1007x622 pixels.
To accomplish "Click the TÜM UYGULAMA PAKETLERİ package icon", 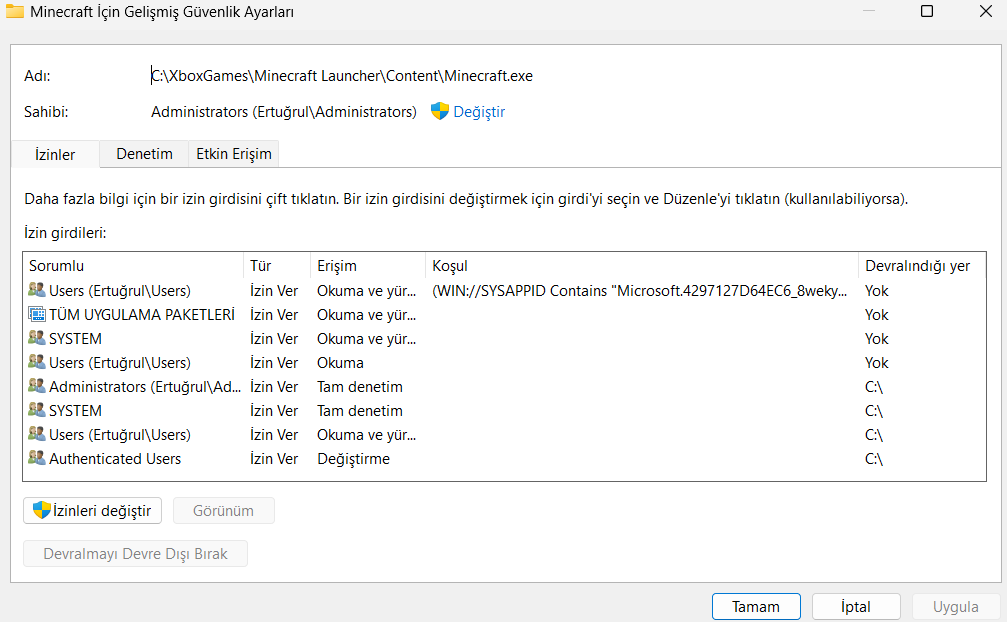I will pos(37,315).
